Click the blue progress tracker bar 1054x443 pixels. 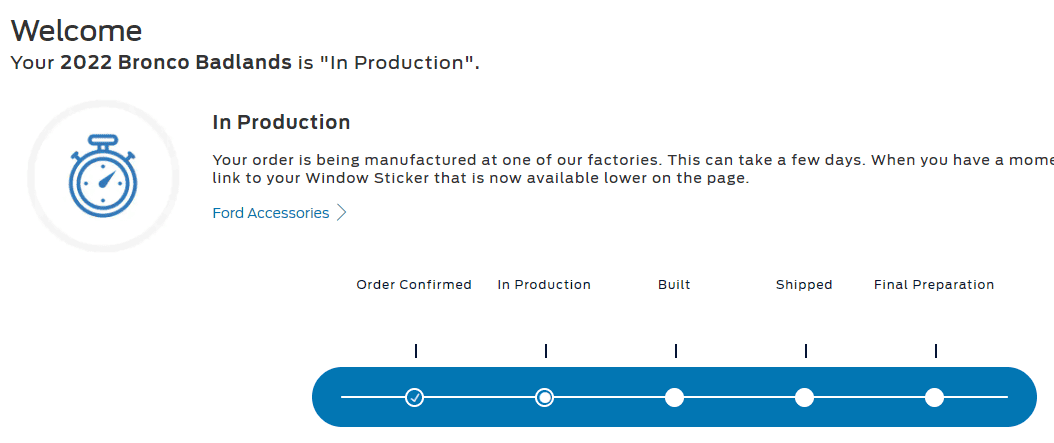coord(674,397)
